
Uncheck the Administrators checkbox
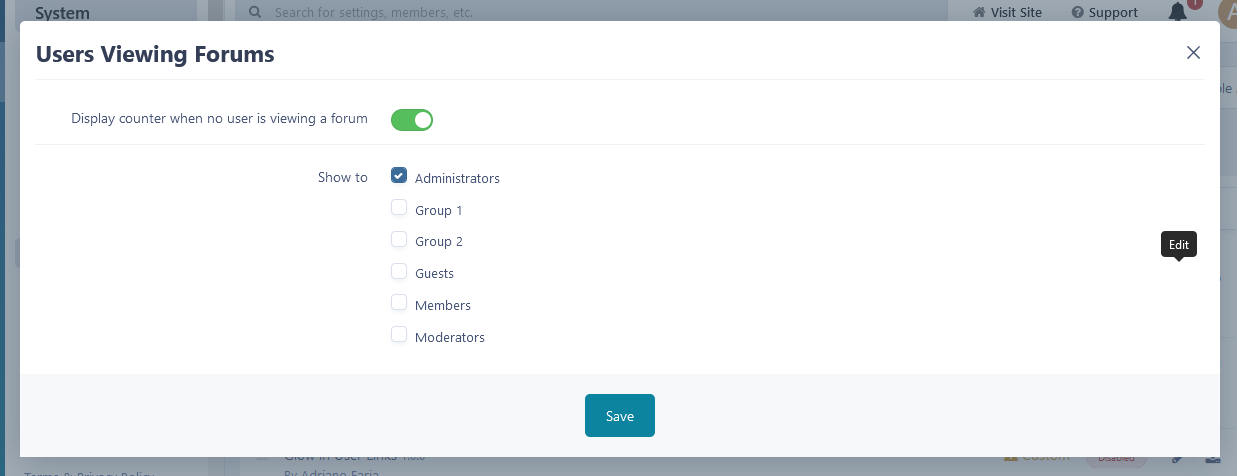[x=399, y=176]
